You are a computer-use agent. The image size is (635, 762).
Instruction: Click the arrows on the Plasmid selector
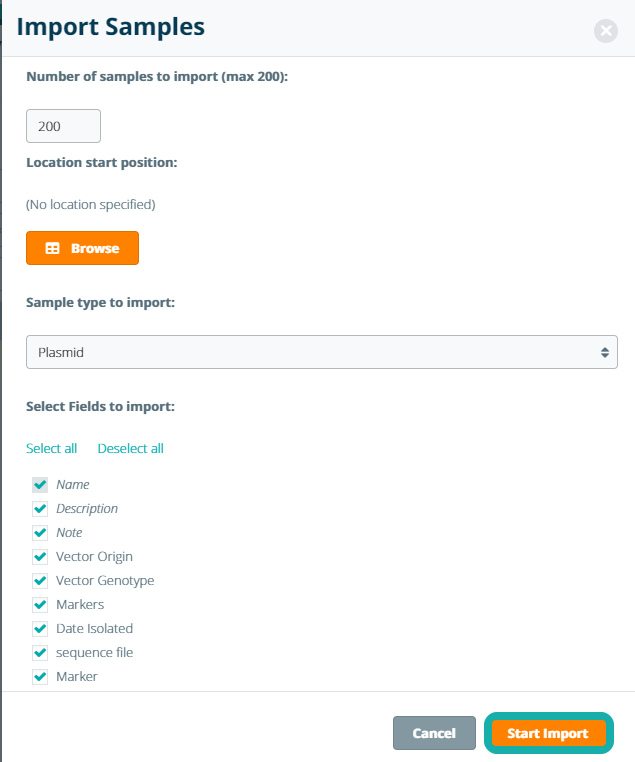click(x=604, y=352)
